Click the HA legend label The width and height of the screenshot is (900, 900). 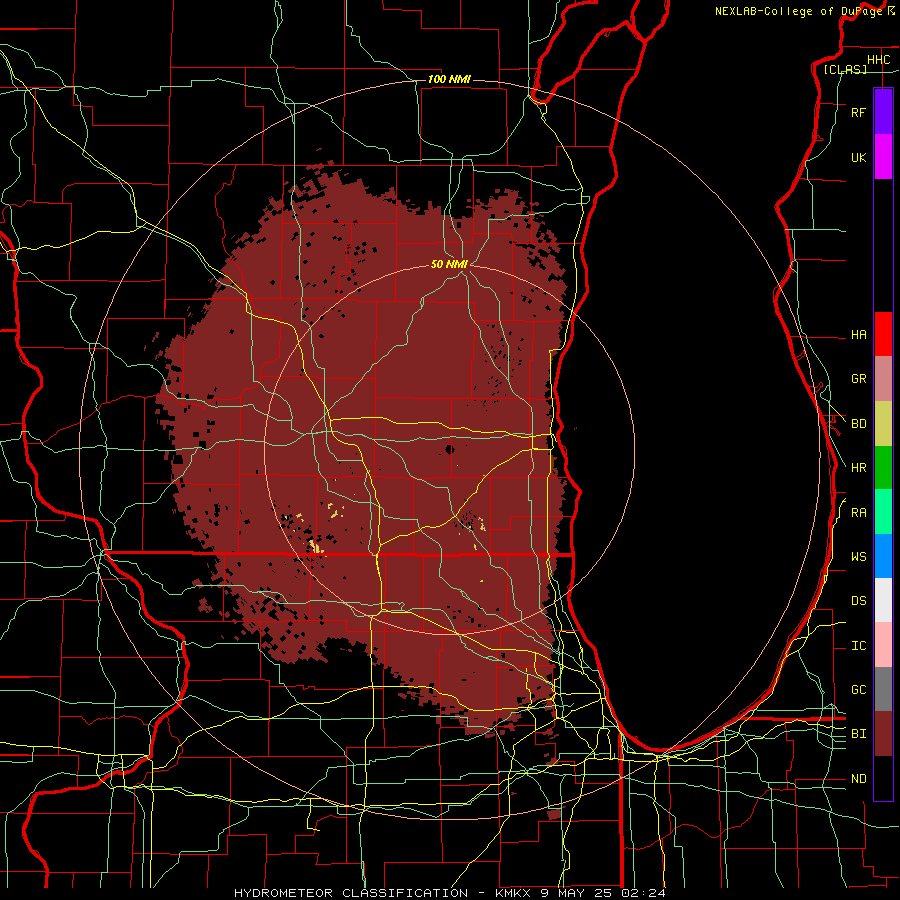tap(858, 335)
